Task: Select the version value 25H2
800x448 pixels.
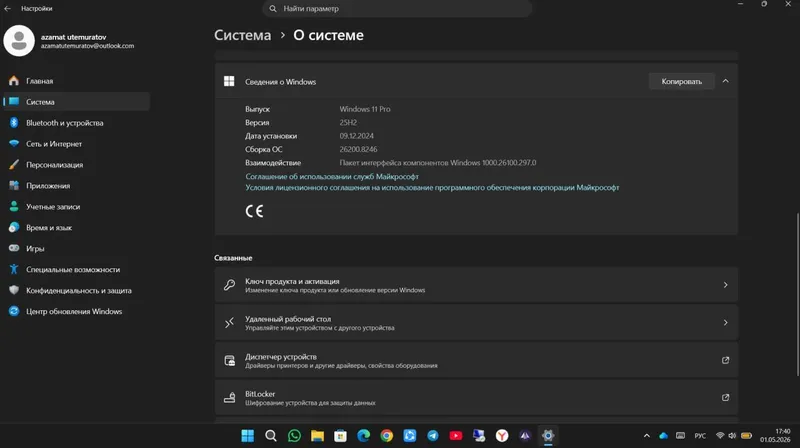Action: [x=348, y=122]
